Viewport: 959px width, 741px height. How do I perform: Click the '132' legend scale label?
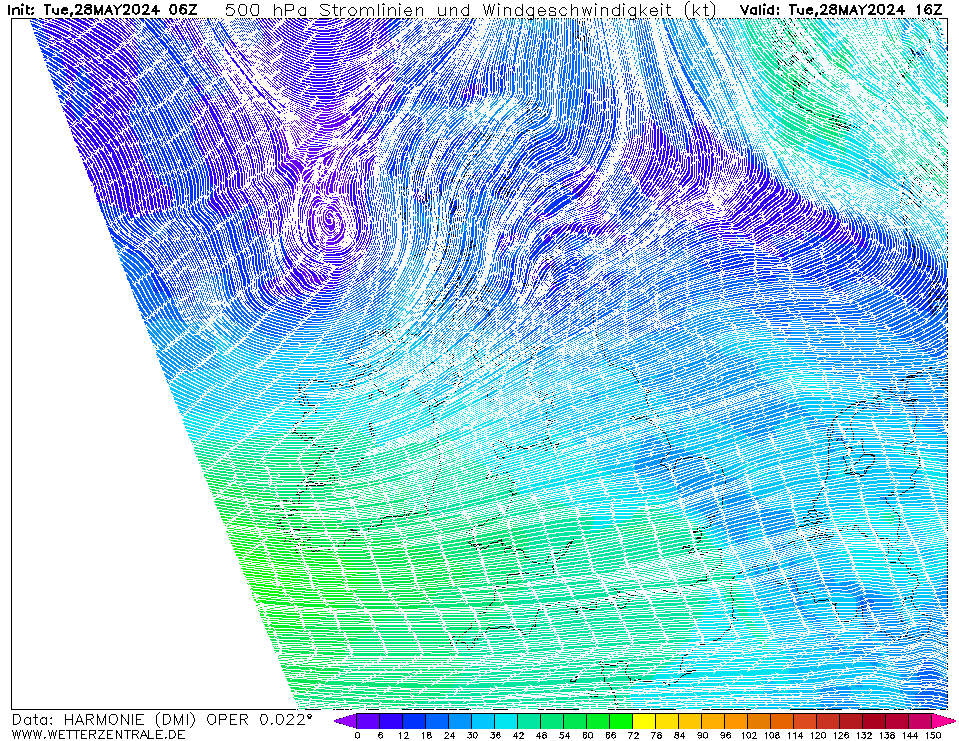click(x=863, y=735)
